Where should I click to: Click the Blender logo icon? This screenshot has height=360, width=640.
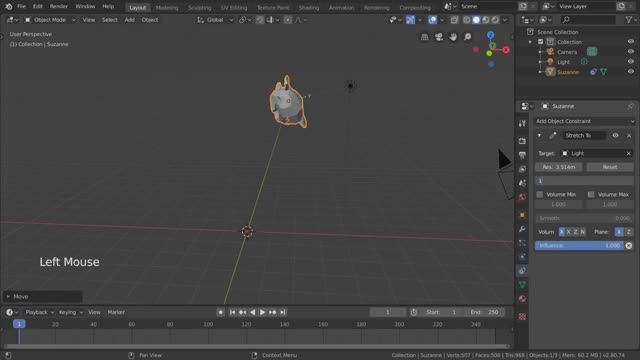click(x=8, y=7)
